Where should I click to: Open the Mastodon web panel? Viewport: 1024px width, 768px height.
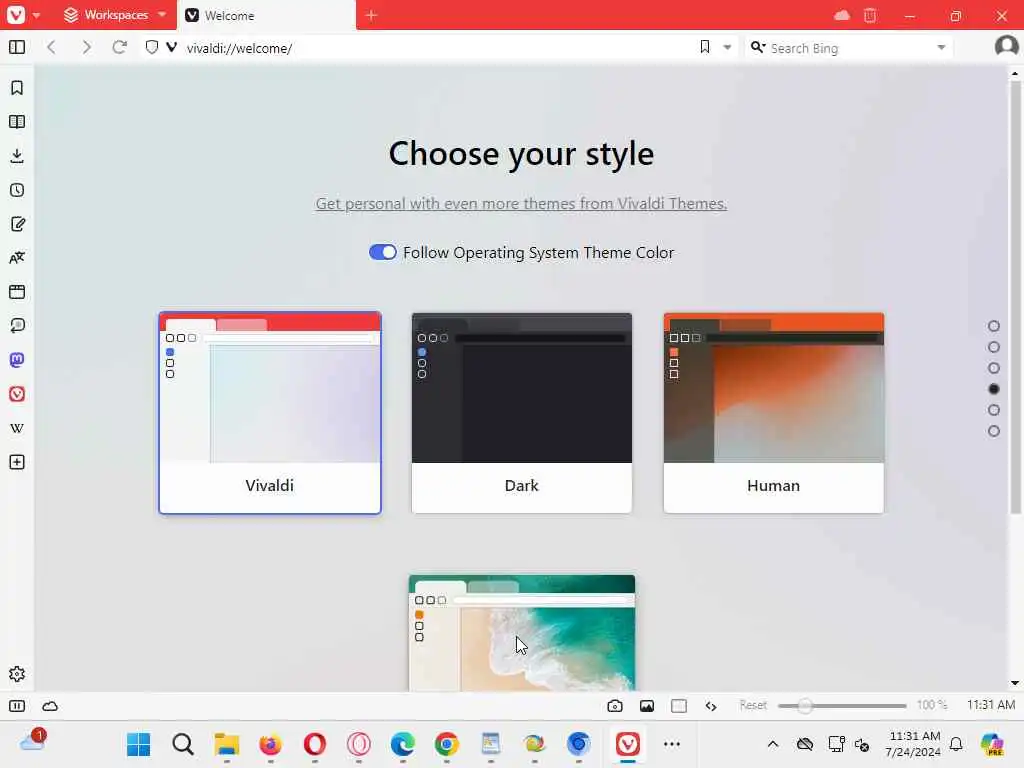tap(17, 360)
